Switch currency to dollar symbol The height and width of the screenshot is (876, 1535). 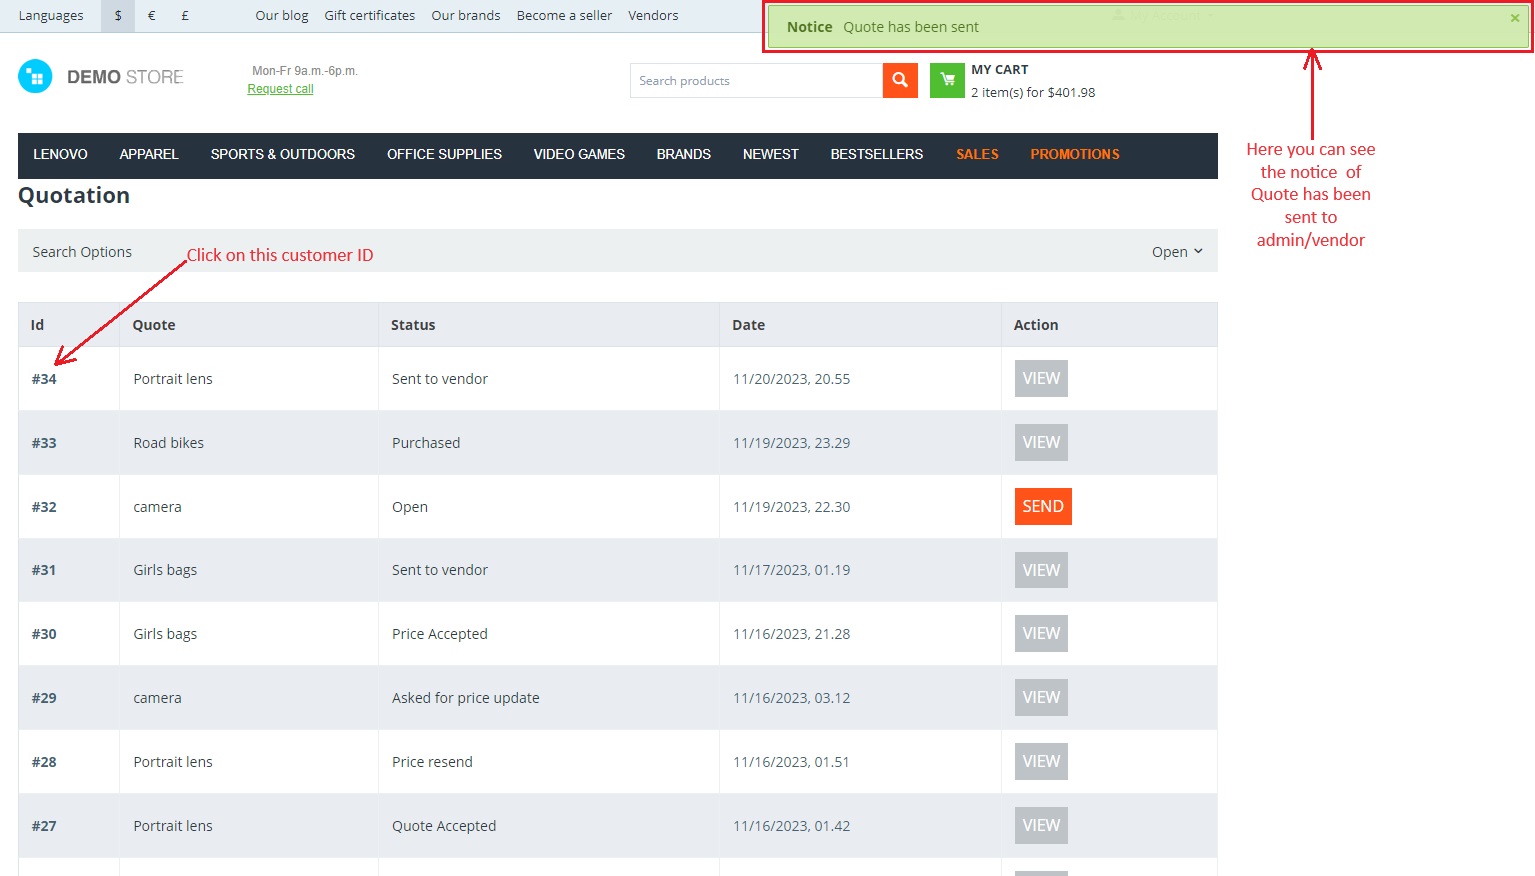click(118, 15)
